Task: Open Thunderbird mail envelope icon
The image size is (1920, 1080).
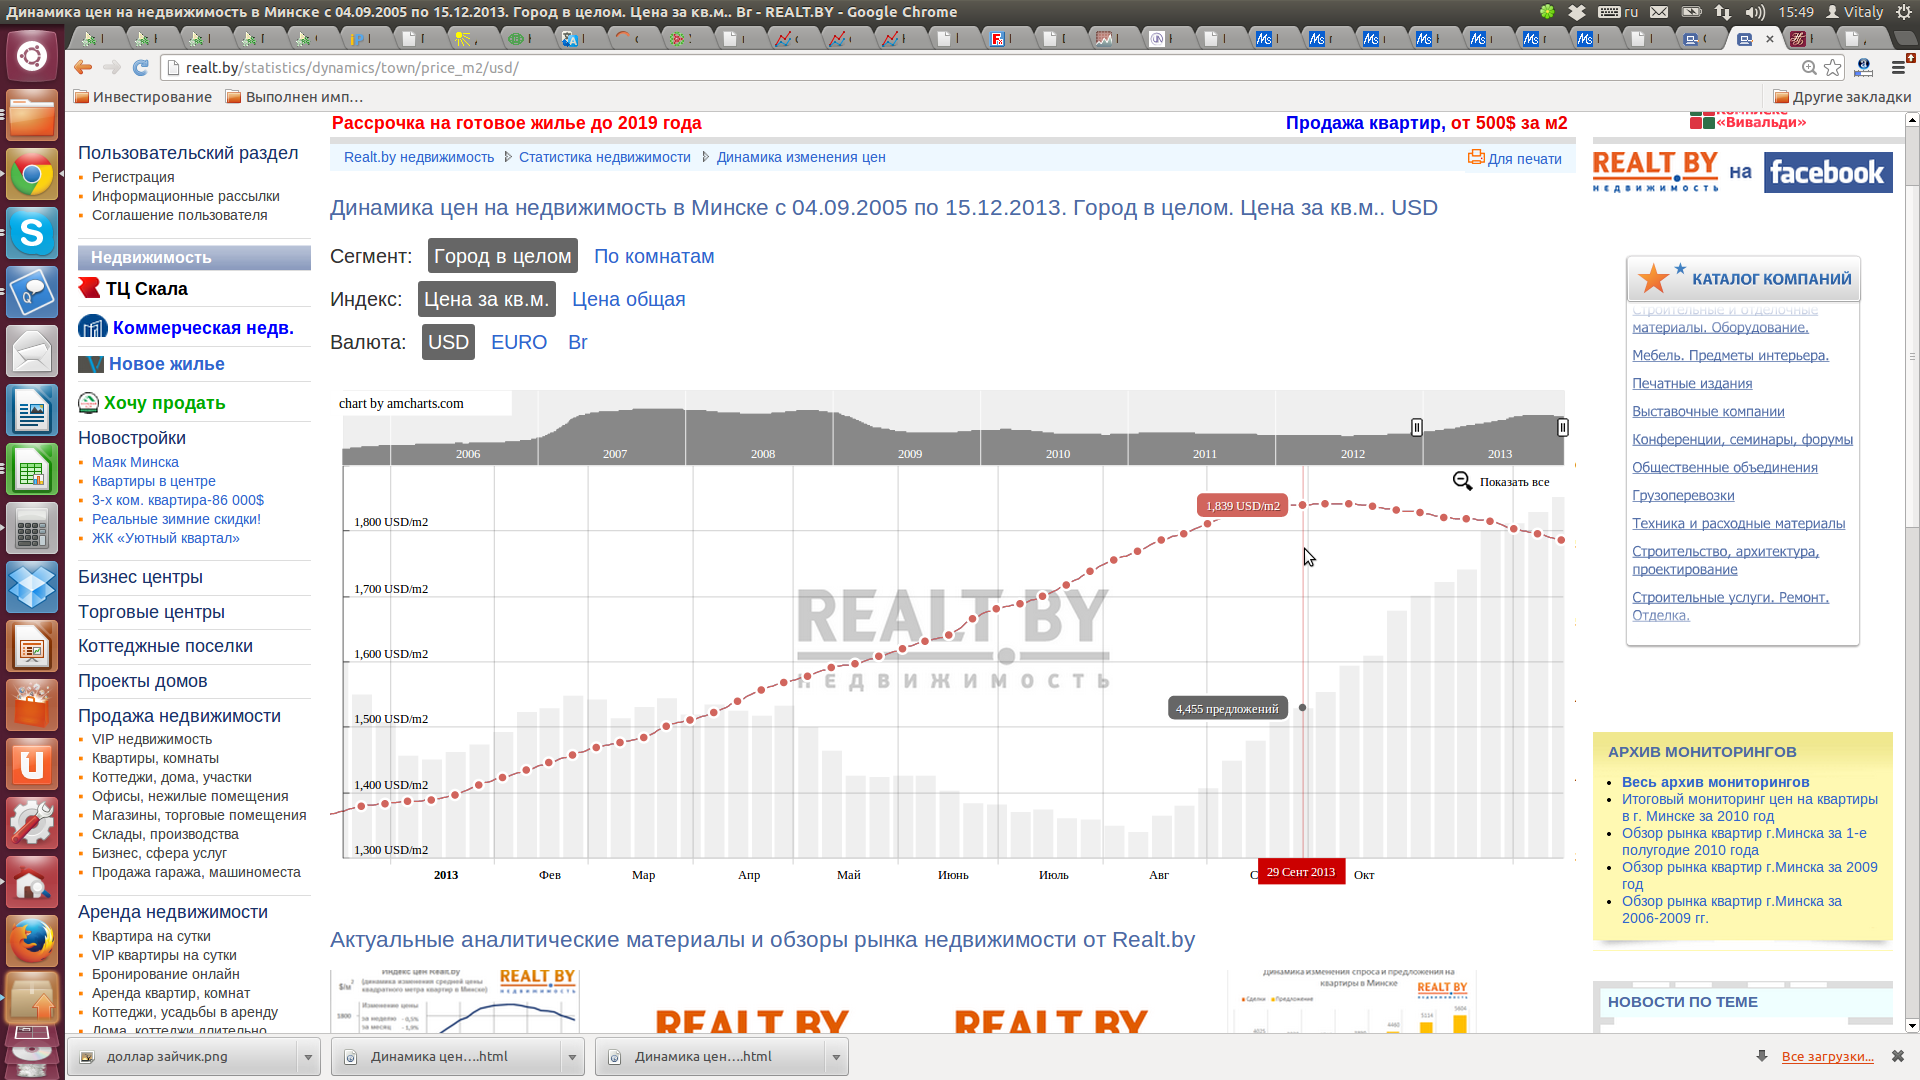Action: pos(32,352)
